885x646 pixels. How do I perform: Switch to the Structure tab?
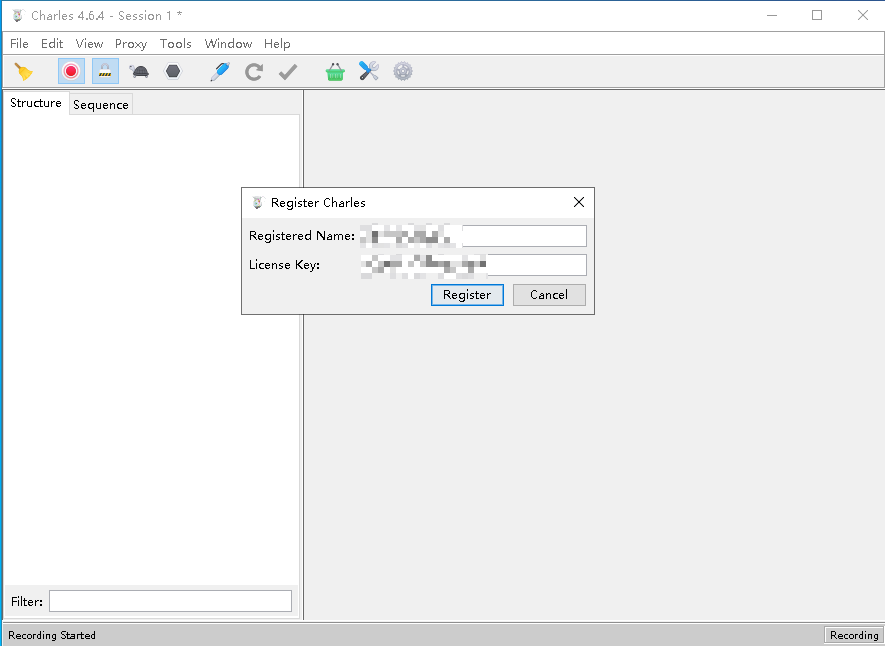pos(36,103)
